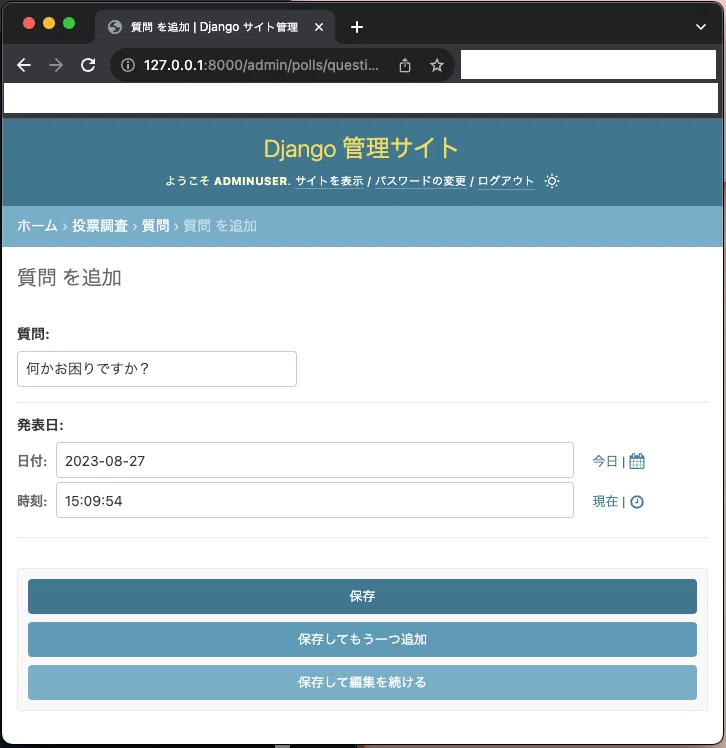Click the 今日 link
Image resolution: width=726 pixels, height=748 pixels.
(x=605, y=461)
